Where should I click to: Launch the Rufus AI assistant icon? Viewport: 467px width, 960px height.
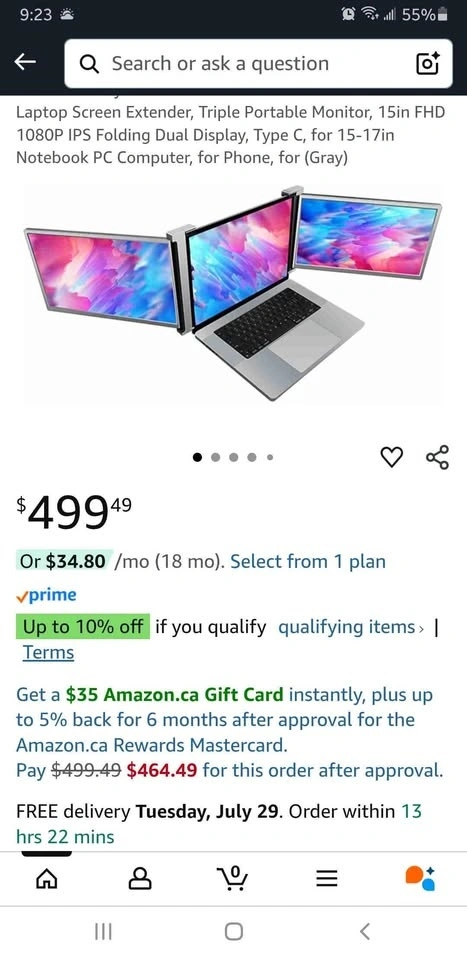[x=420, y=878]
